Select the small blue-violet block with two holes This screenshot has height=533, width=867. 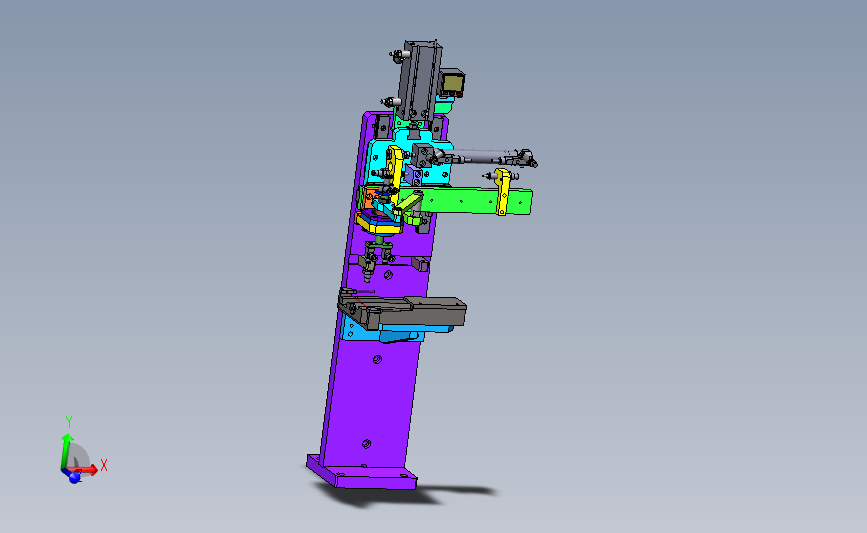pos(414,175)
